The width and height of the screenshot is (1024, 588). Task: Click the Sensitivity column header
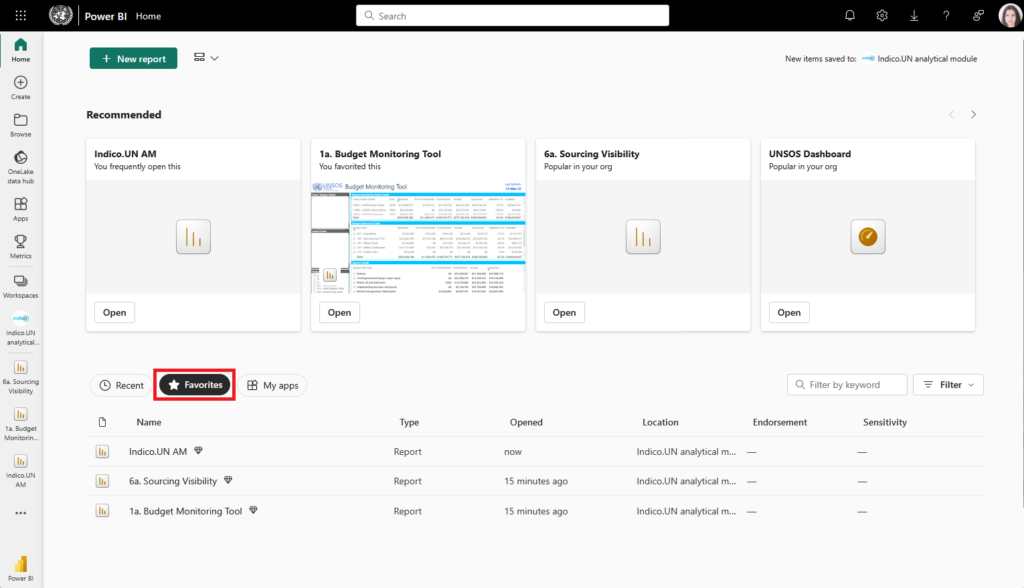click(x=885, y=422)
